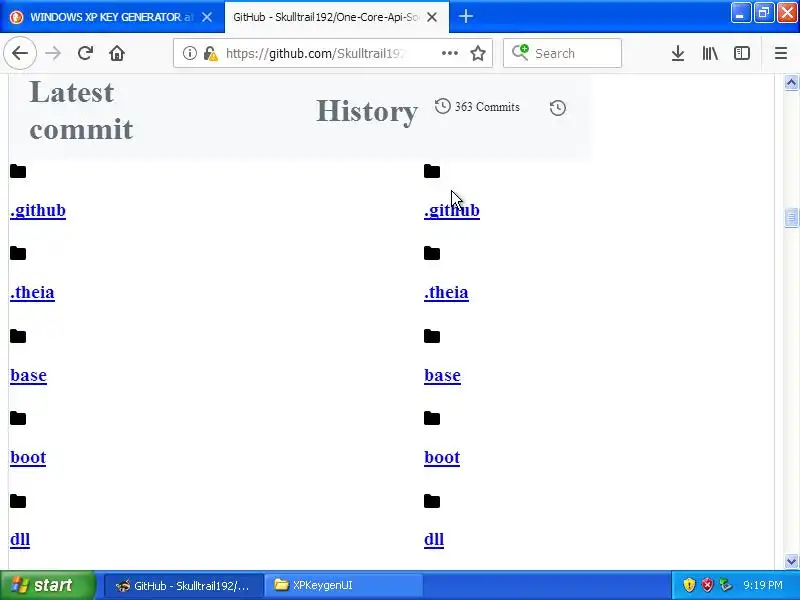Open the left .github folder link
800x600 pixels.
(x=38, y=210)
